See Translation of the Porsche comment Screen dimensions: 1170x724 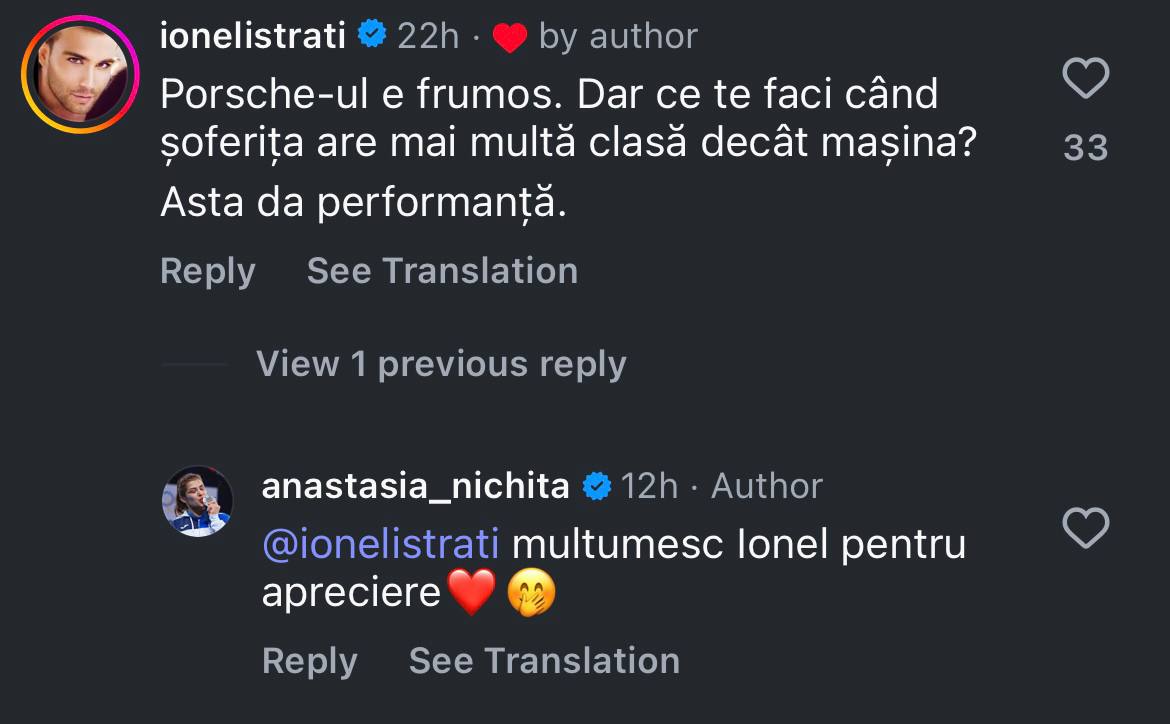coord(442,271)
